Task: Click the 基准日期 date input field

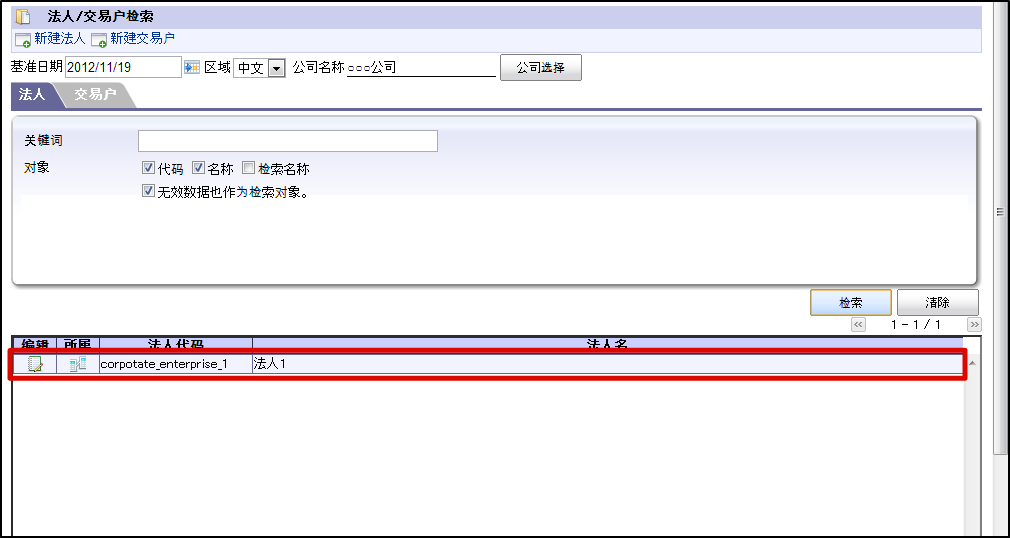Action: pyautogui.click(x=124, y=67)
